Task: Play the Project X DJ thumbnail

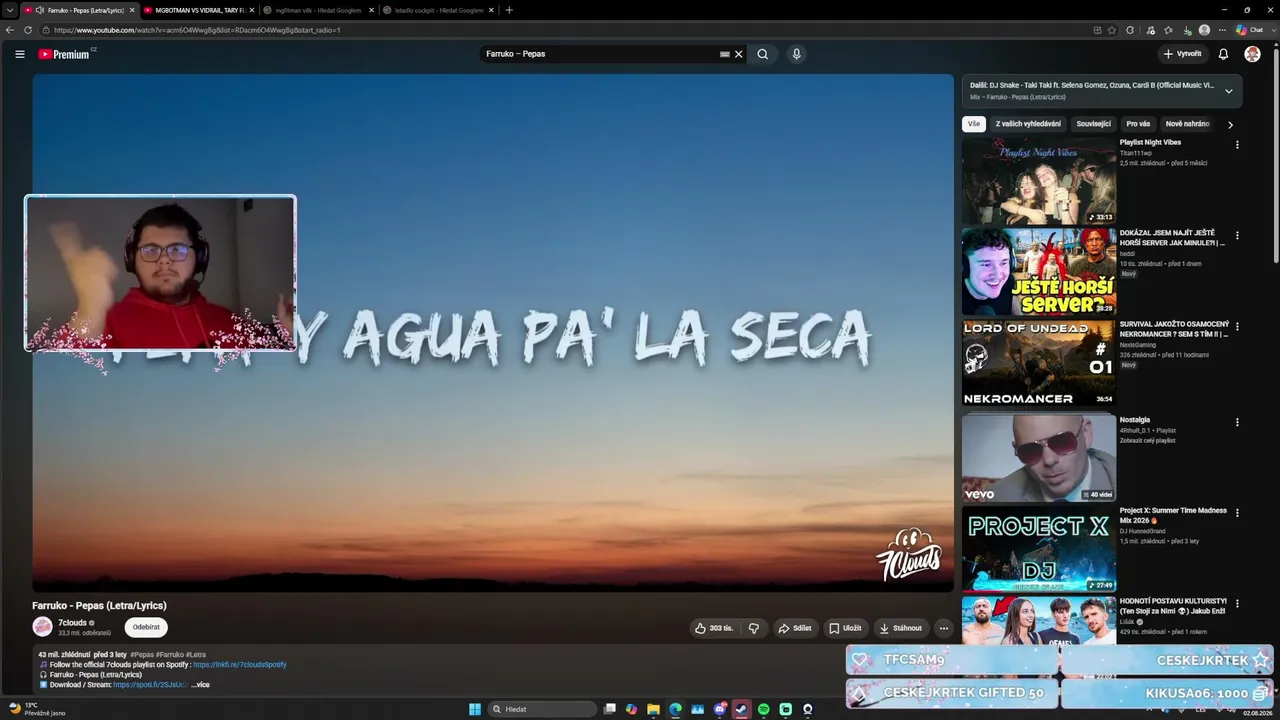Action: click(1039, 549)
